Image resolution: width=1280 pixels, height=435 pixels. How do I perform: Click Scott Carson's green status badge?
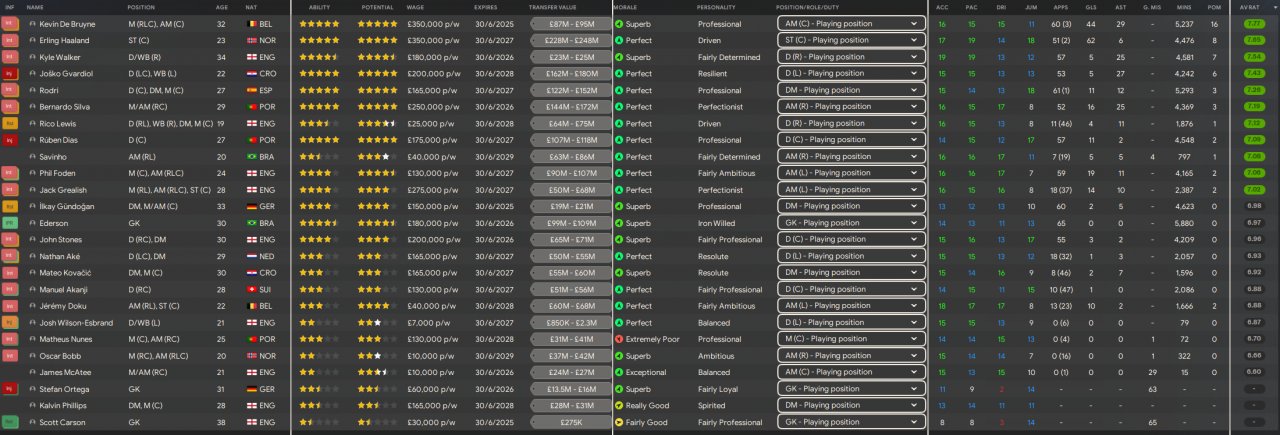[x=10, y=422]
